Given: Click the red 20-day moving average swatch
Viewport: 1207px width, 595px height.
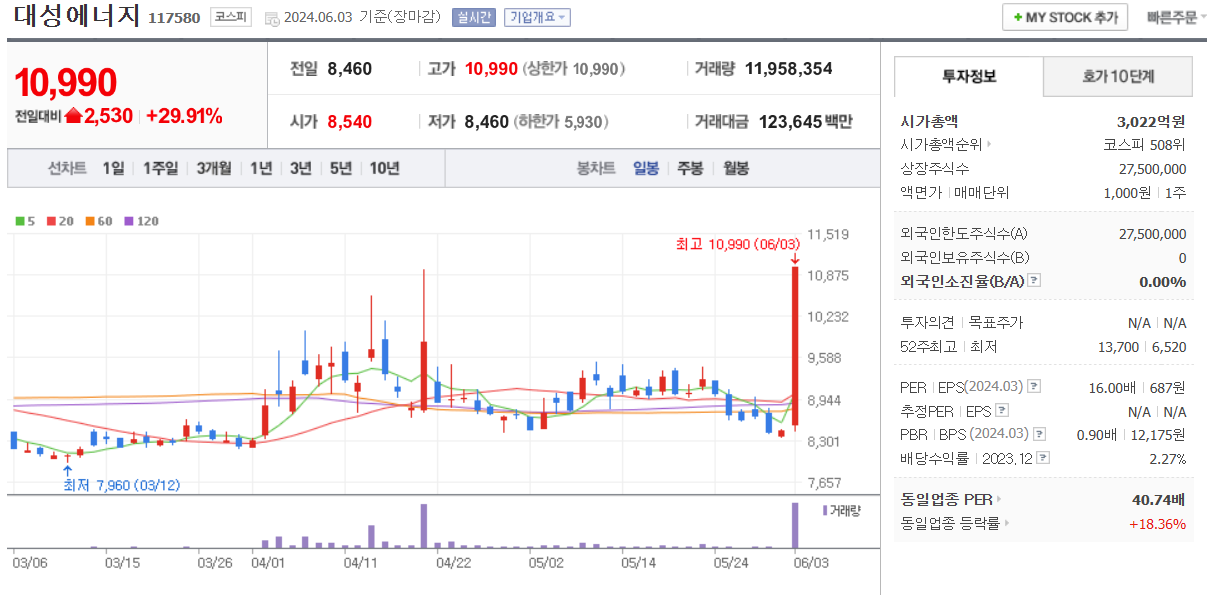Looking at the screenshot, I should [x=50, y=221].
